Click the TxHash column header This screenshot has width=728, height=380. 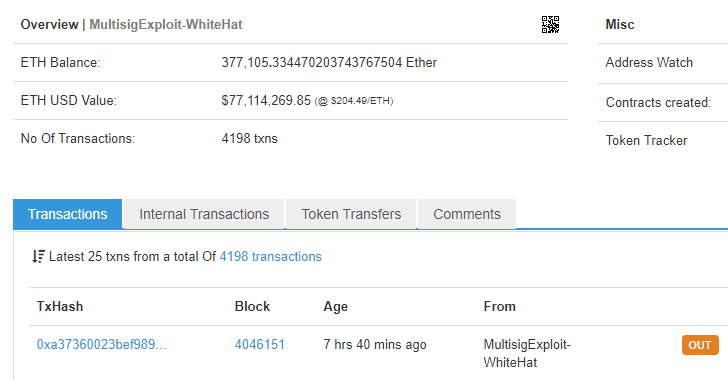pyautogui.click(x=60, y=307)
